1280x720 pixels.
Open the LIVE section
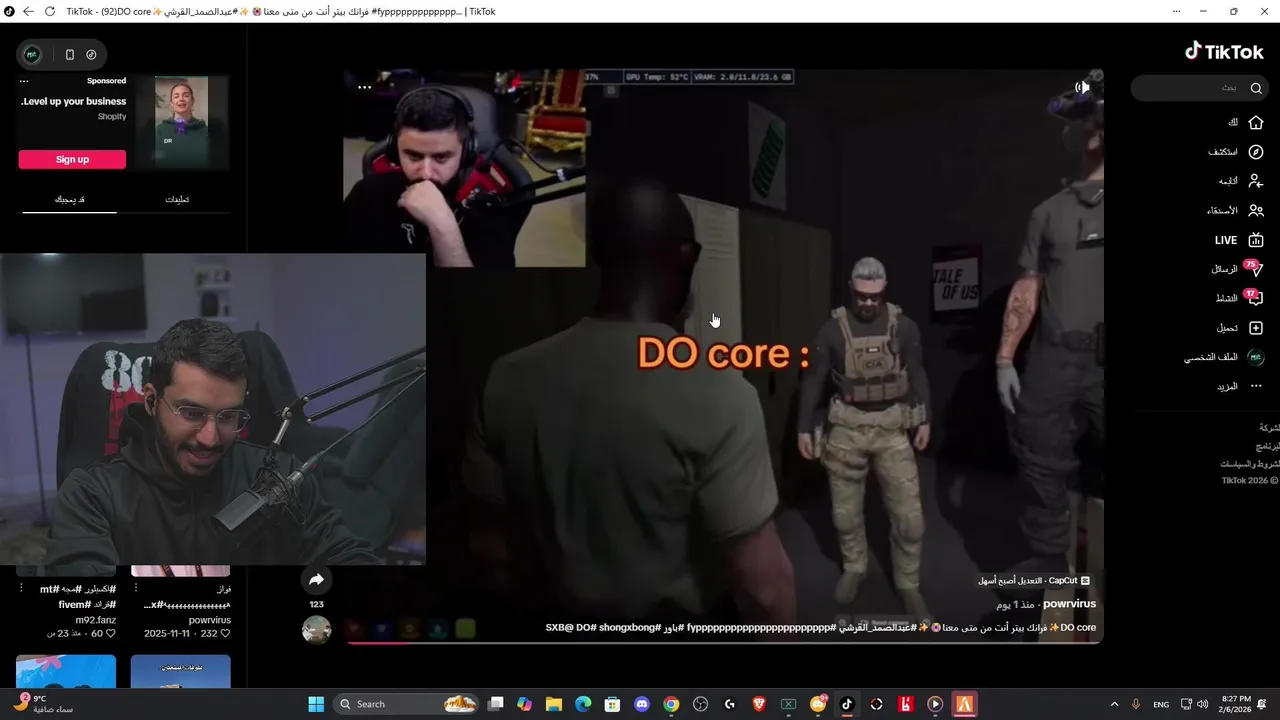click(1239, 240)
